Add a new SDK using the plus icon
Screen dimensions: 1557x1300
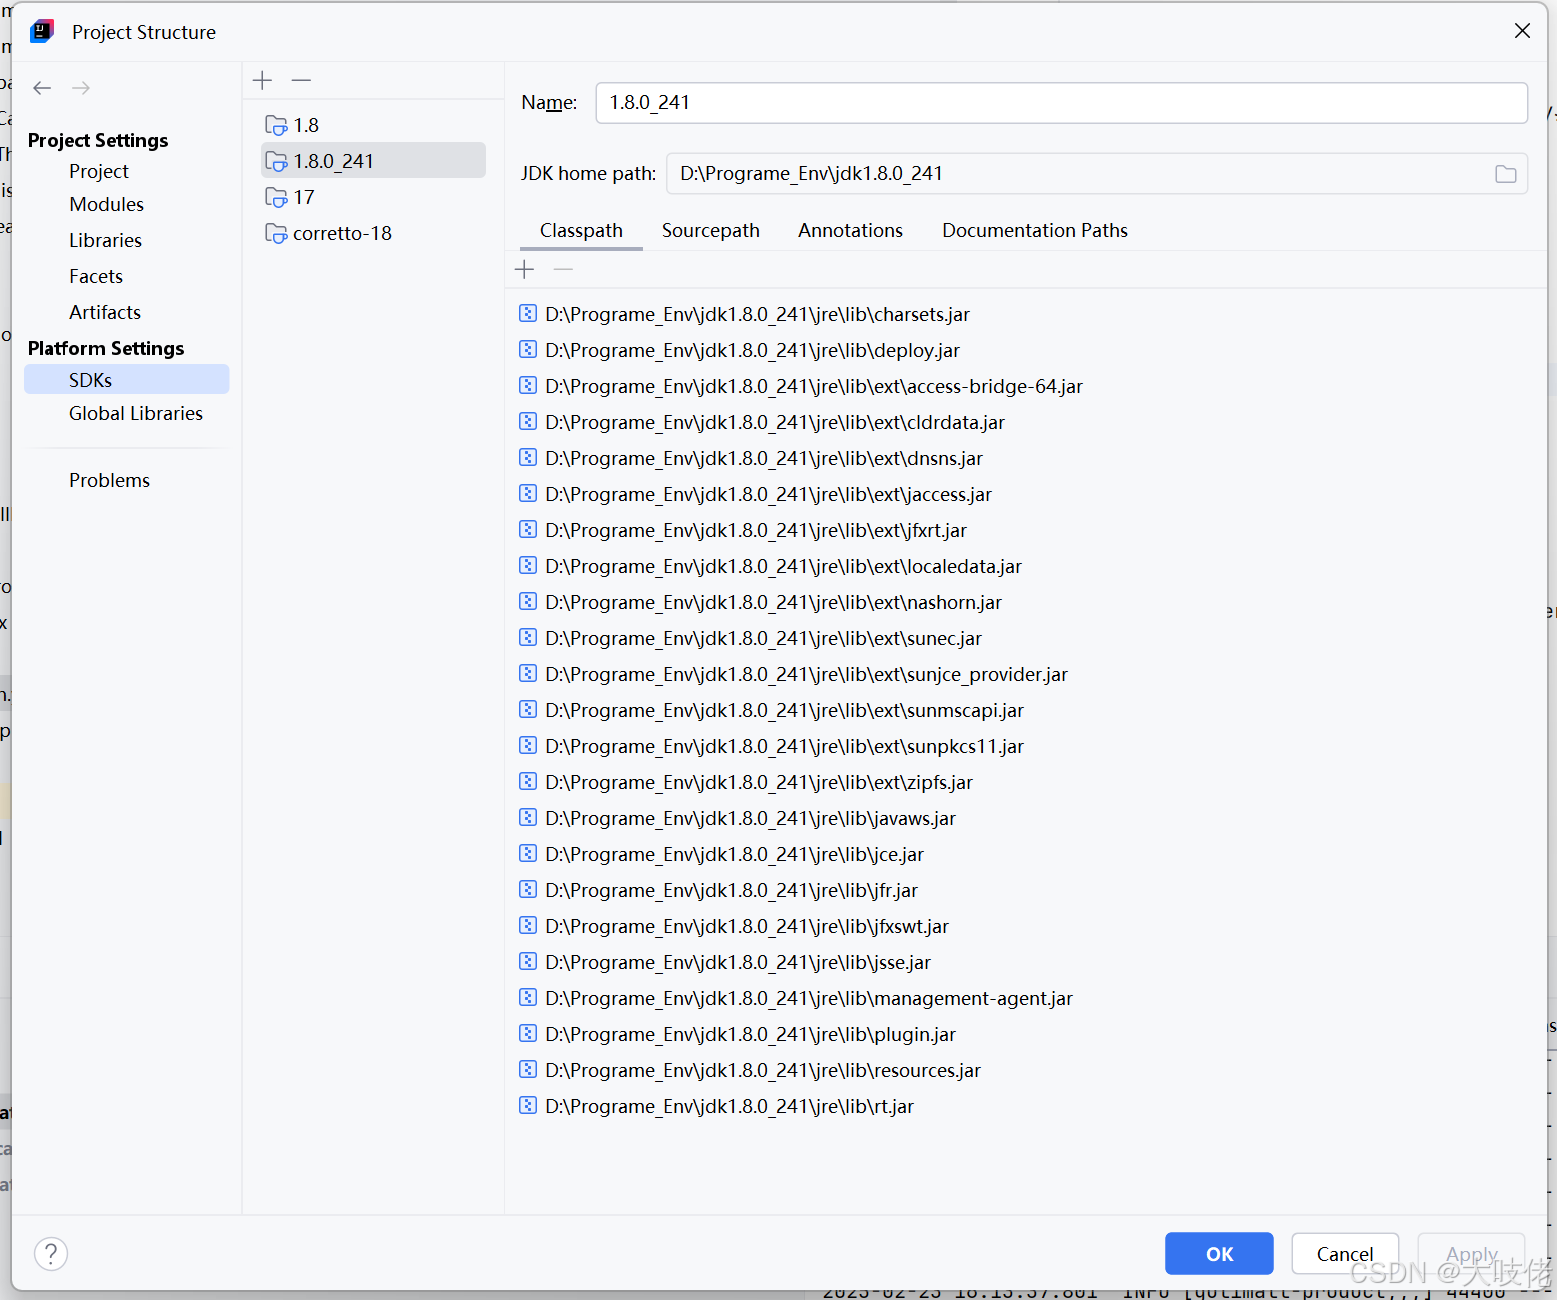pyautogui.click(x=262, y=80)
